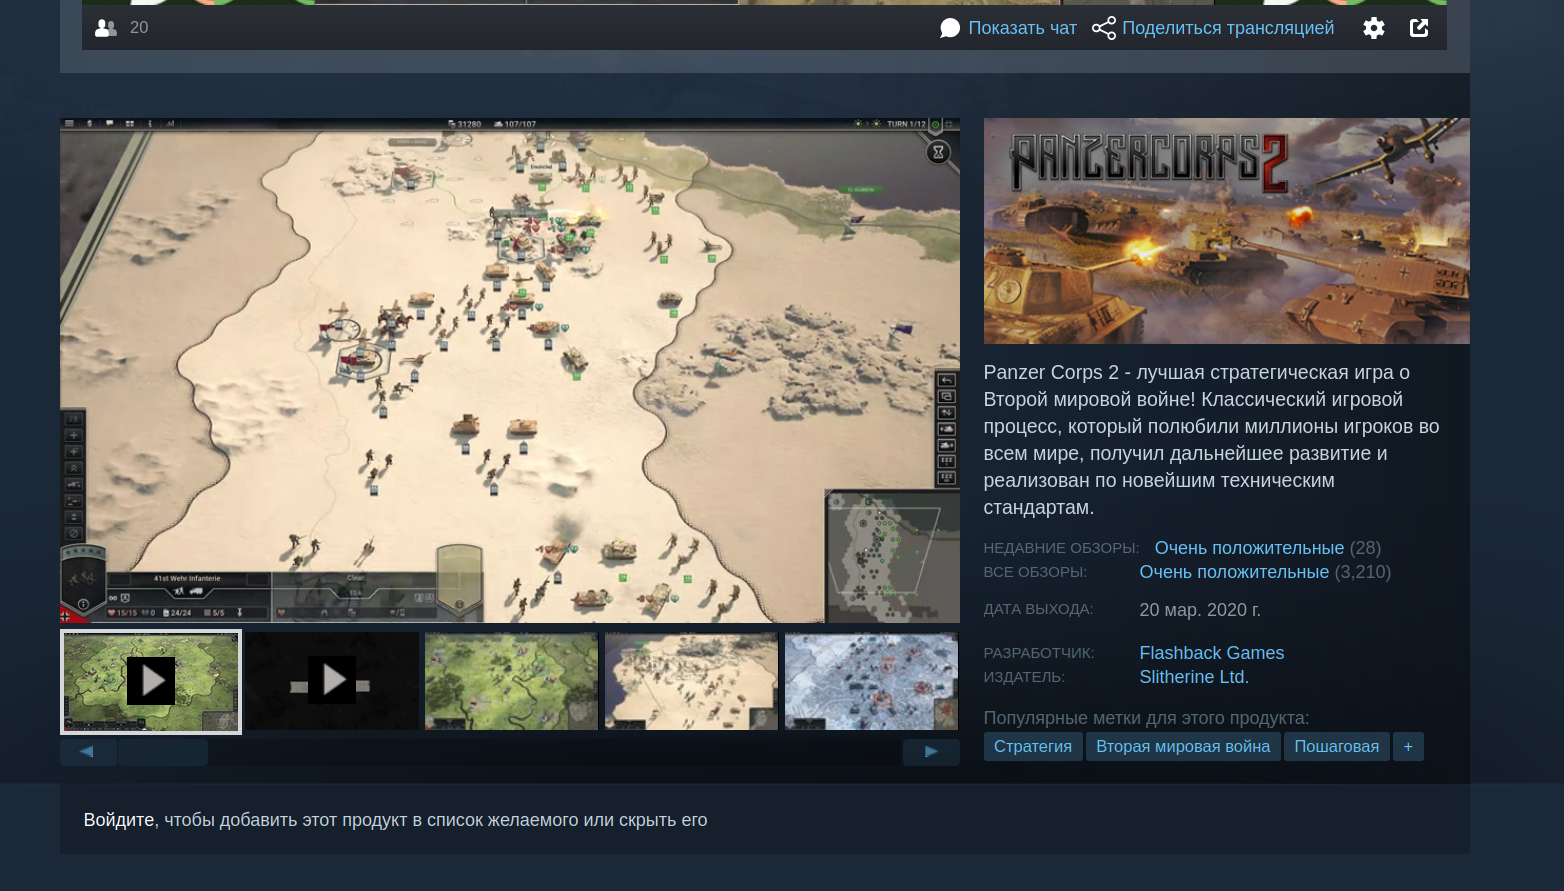The height and width of the screenshot is (891, 1564).
Task: Select the desert battle screenshot thumbnail
Action: (691, 681)
